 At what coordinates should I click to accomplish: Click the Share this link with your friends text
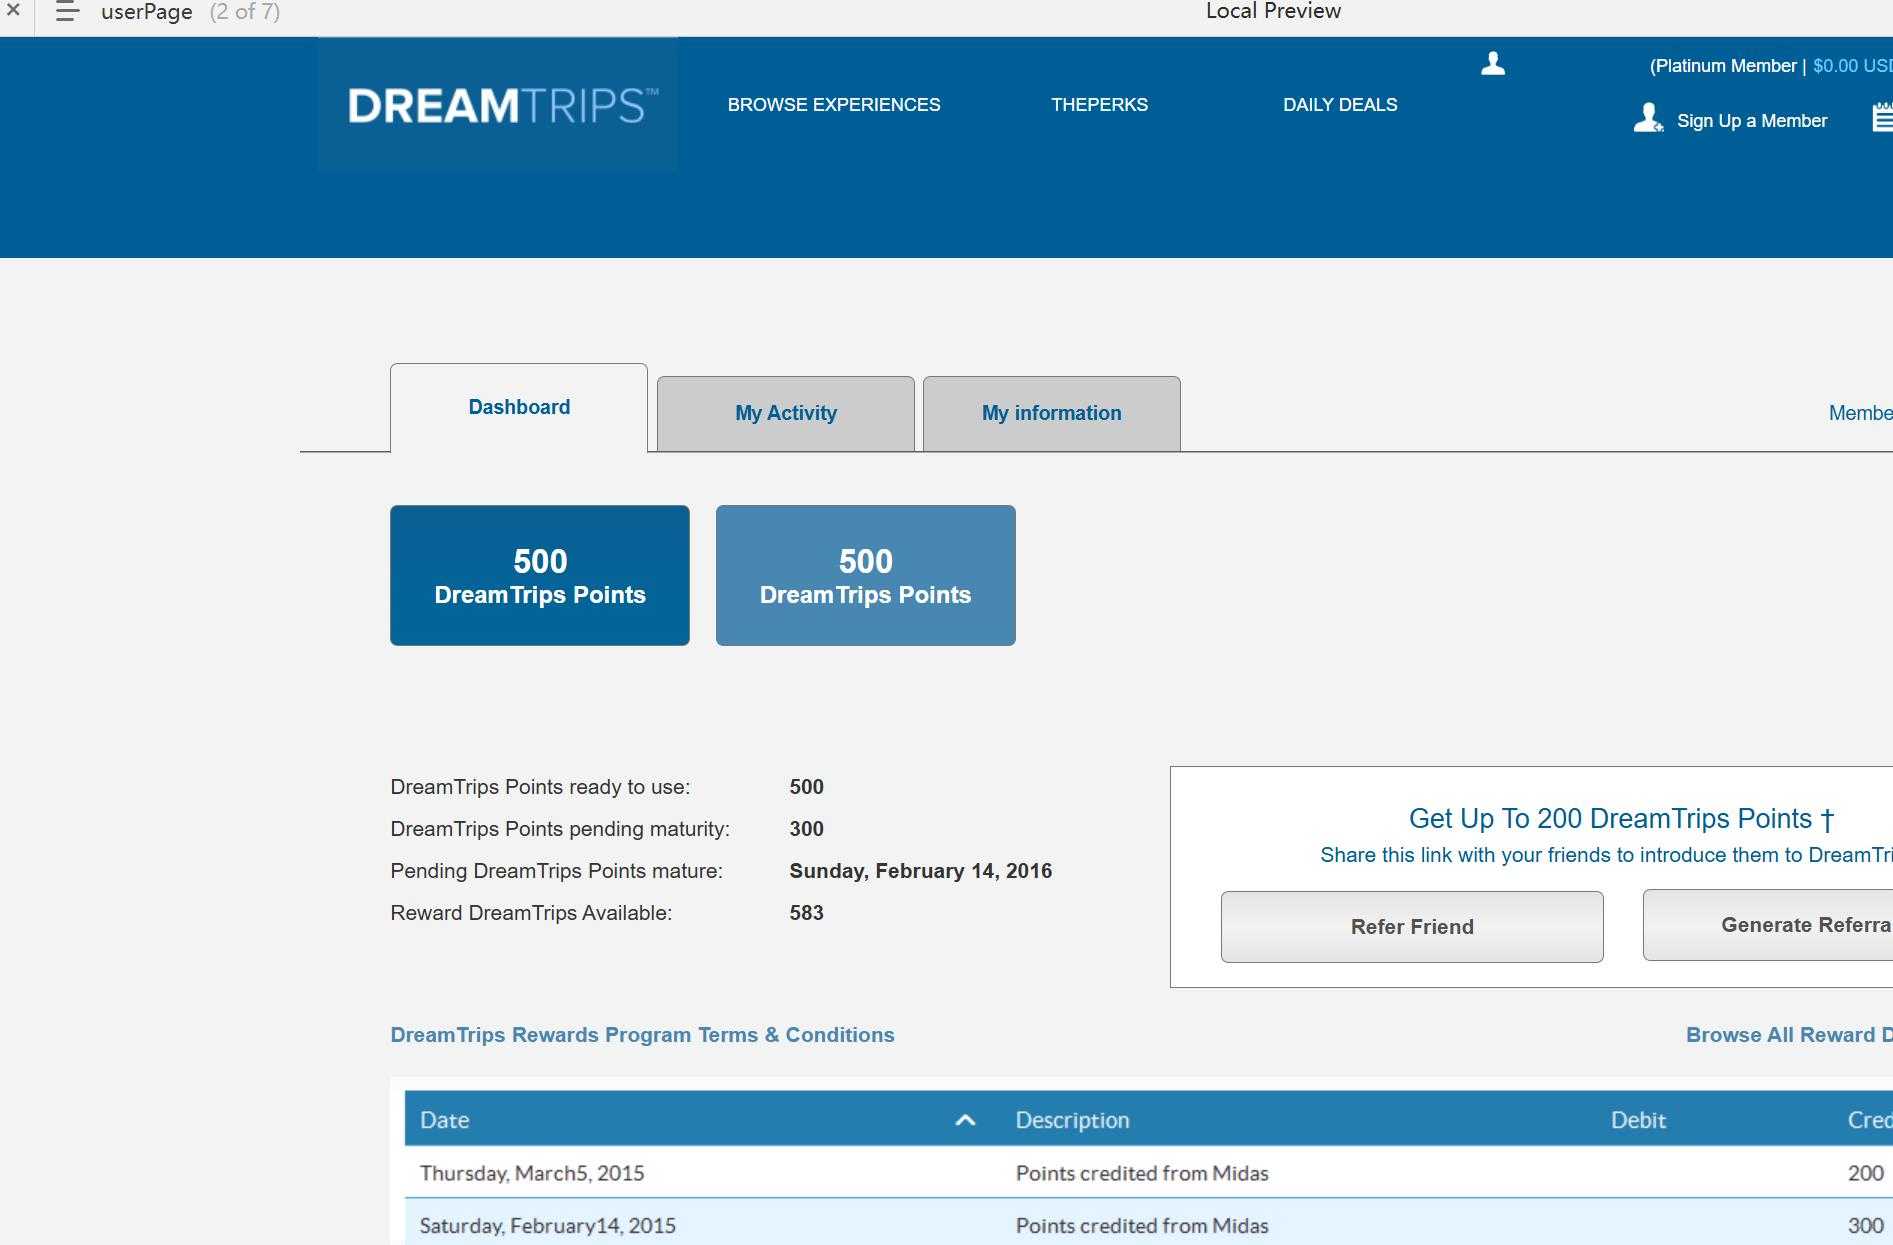click(1606, 855)
